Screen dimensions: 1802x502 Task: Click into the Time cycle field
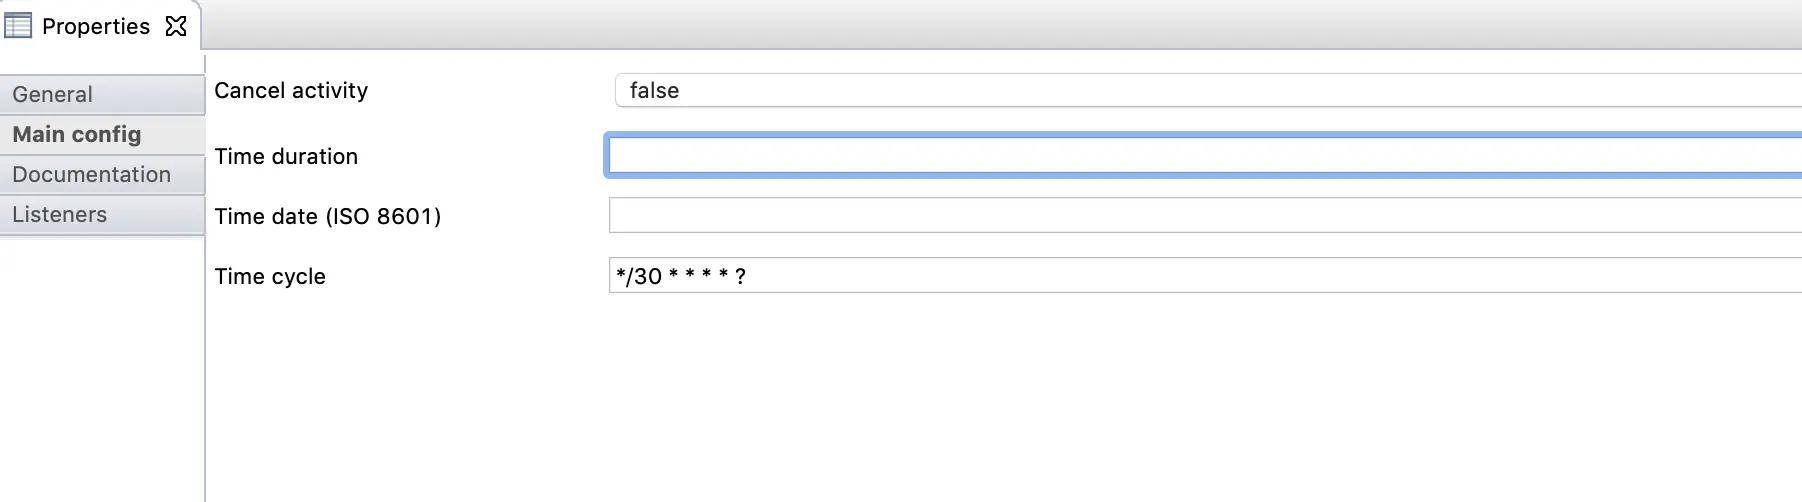pos(1200,275)
